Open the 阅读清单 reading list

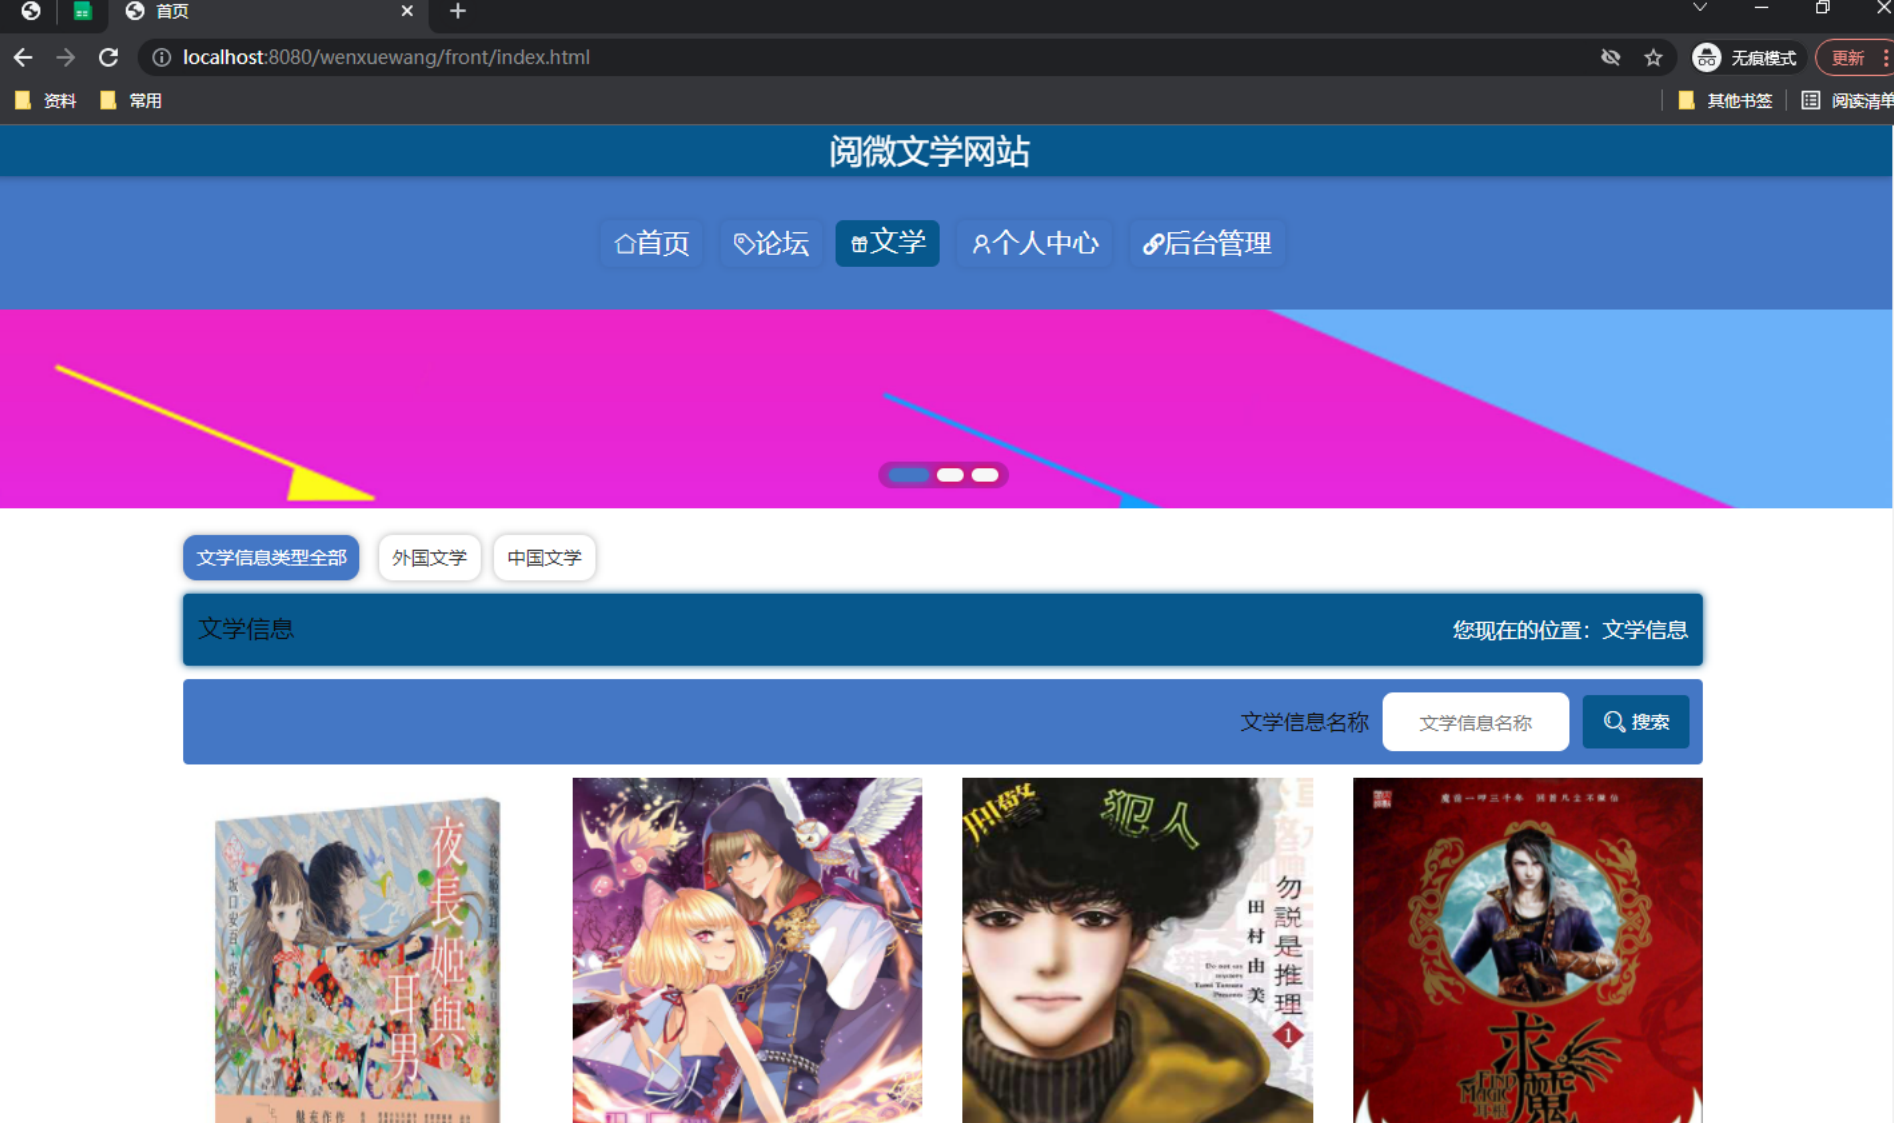tap(1847, 100)
